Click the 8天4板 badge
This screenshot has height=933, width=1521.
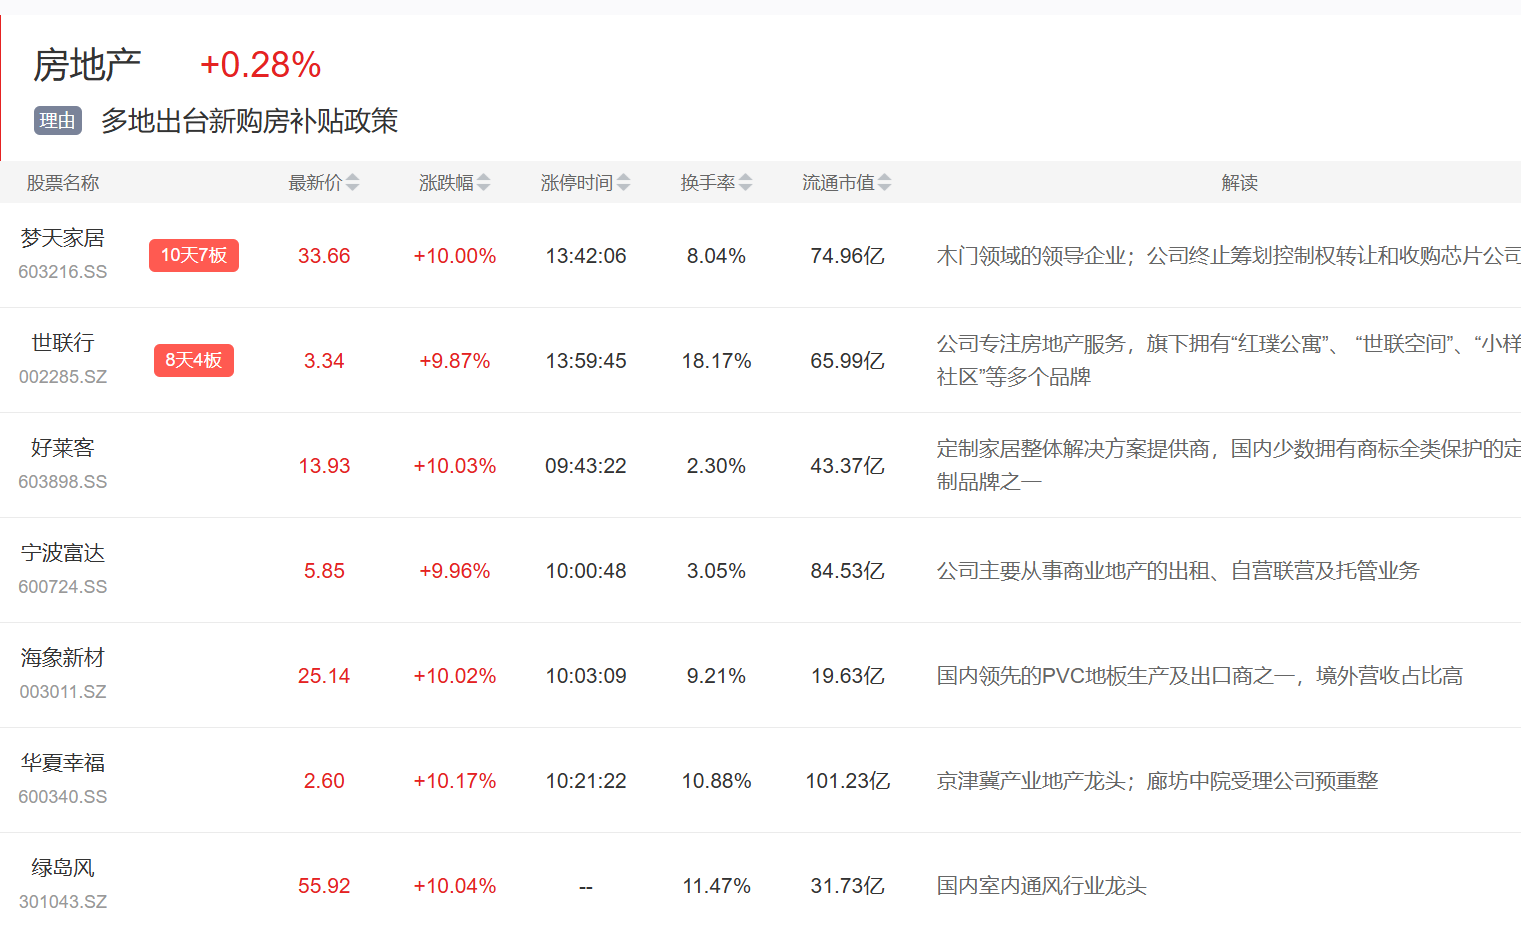(194, 360)
